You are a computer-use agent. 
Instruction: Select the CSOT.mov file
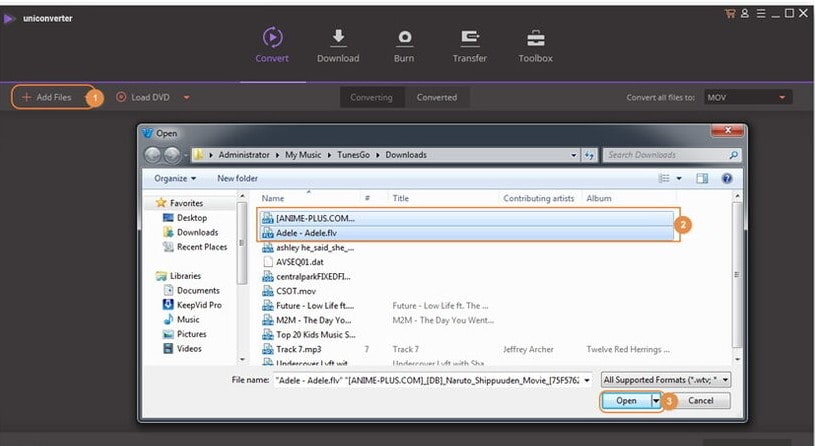tap(289, 292)
